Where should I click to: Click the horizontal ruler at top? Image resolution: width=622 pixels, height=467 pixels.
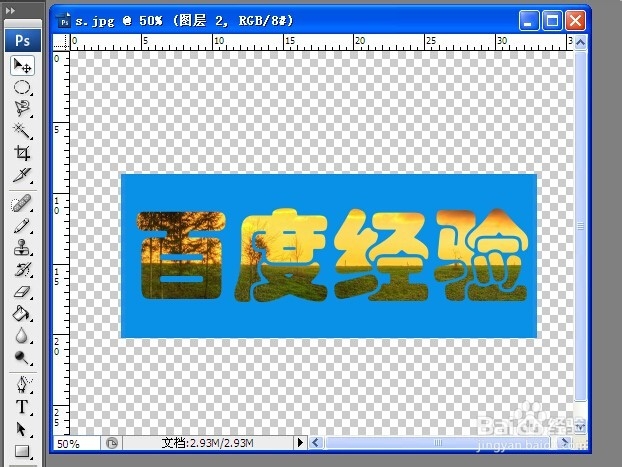point(322,42)
